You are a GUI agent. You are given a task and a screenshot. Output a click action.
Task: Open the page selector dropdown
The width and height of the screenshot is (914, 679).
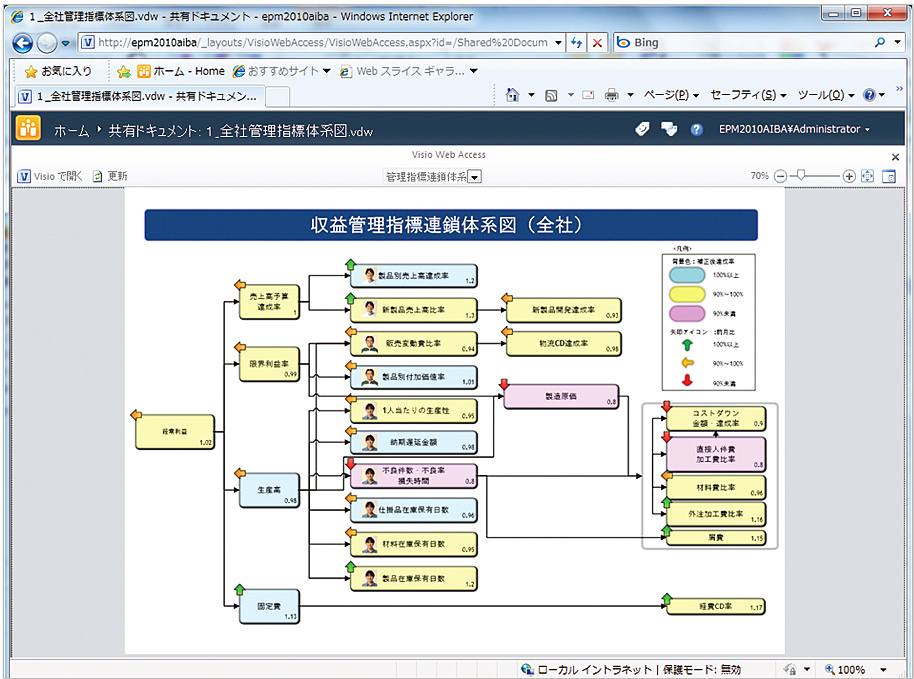(474, 177)
